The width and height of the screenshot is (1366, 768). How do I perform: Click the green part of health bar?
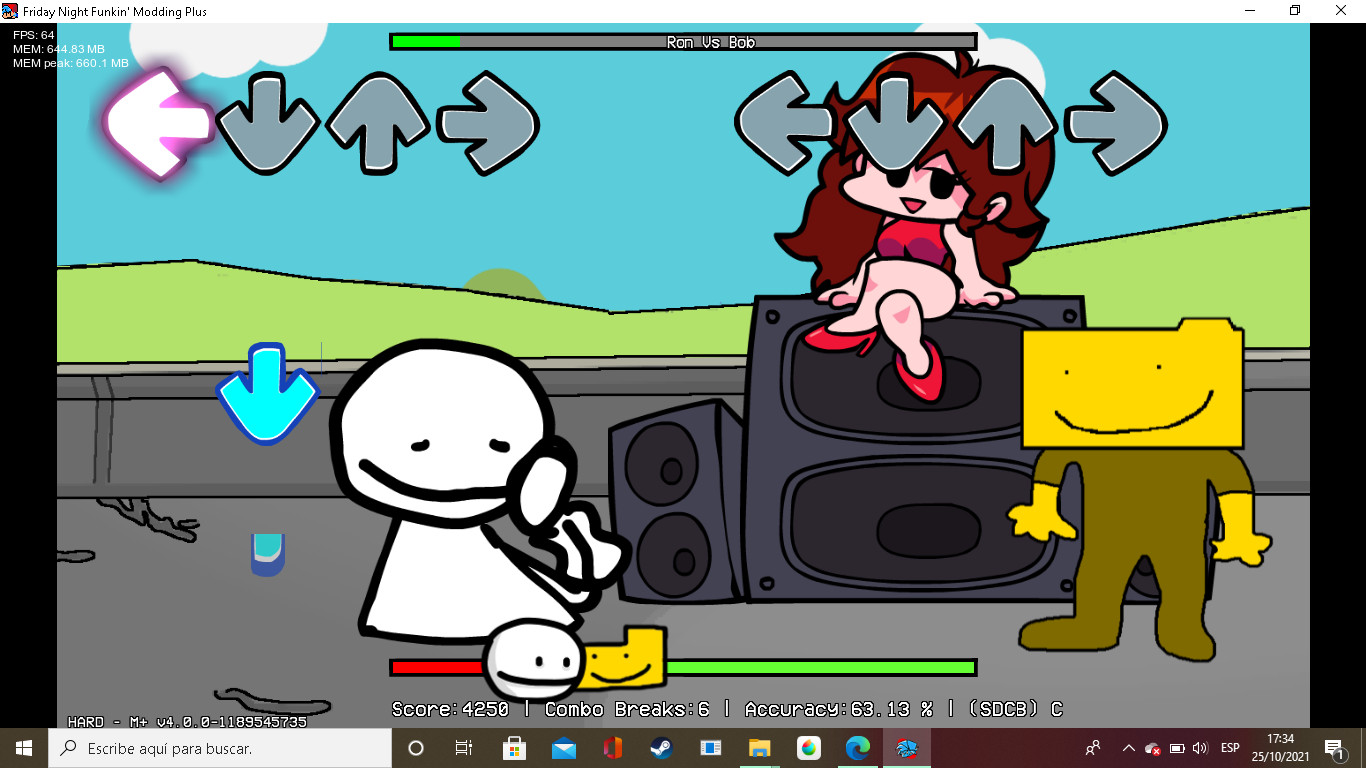point(820,667)
